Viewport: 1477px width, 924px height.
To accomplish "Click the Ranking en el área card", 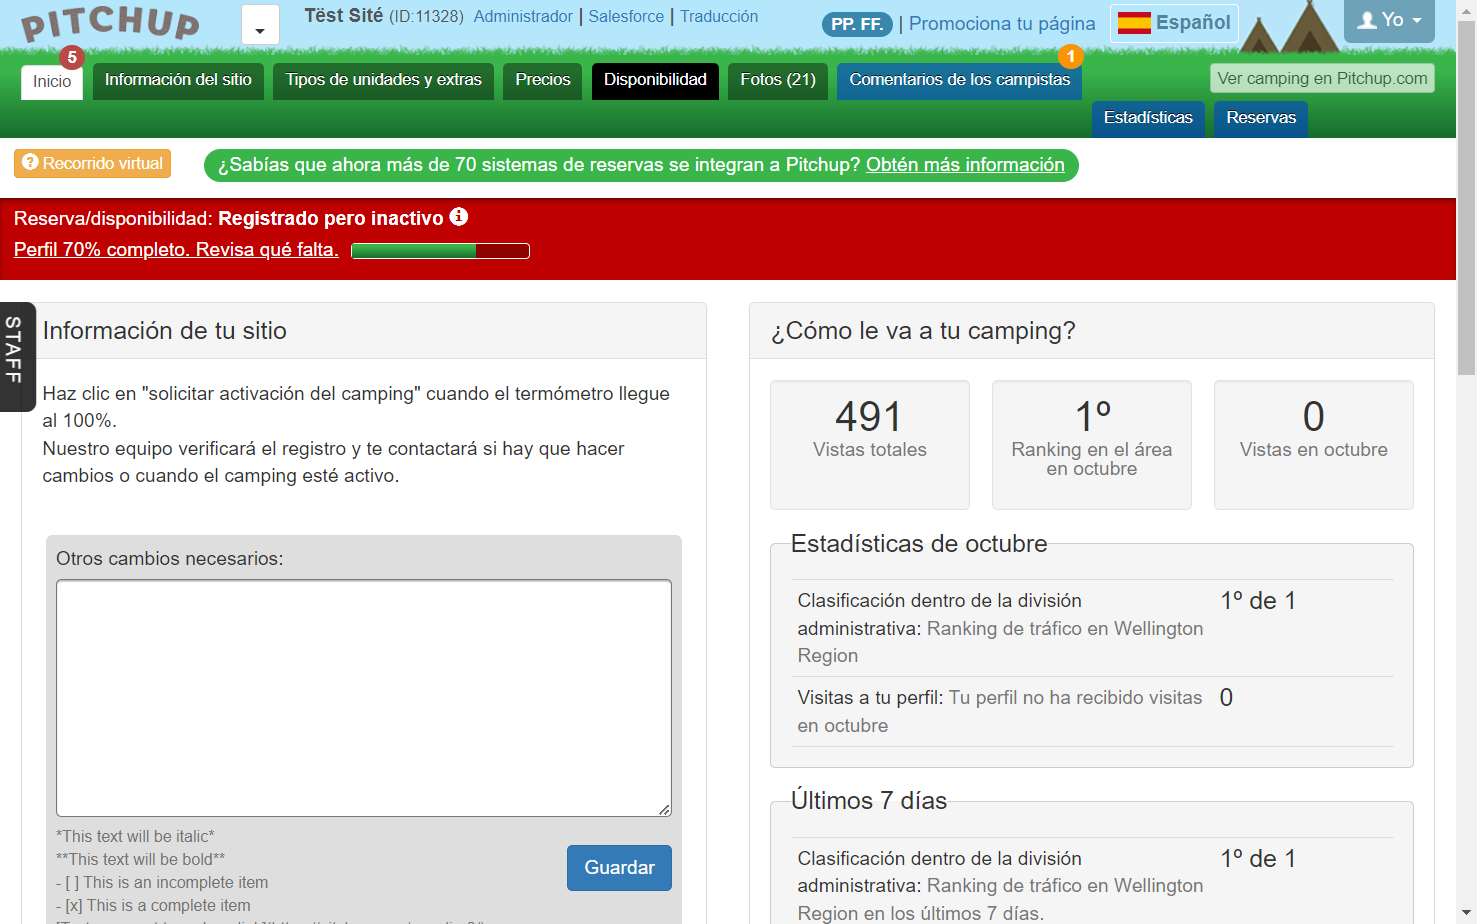I will [x=1092, y=445].
